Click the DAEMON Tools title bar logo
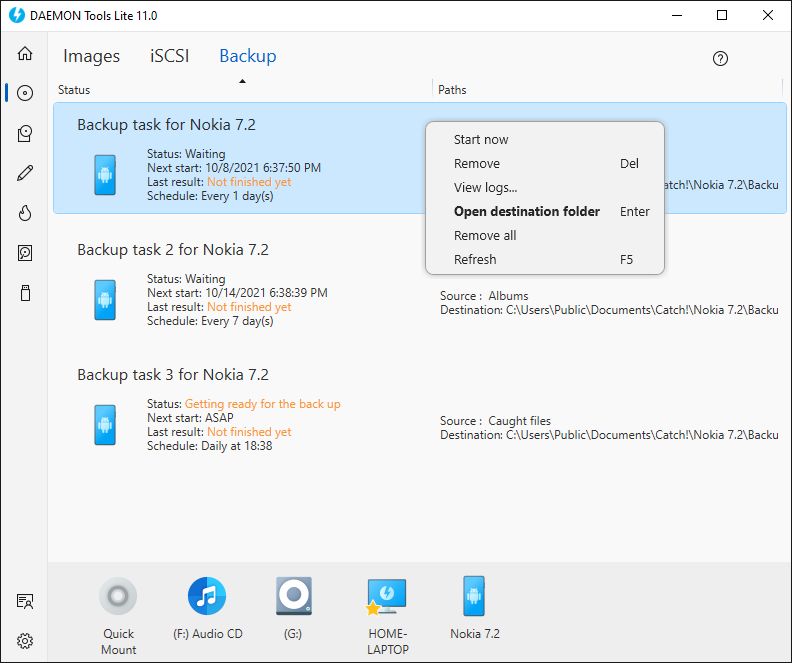Screen dimensions: 792x663 [17, 15]
